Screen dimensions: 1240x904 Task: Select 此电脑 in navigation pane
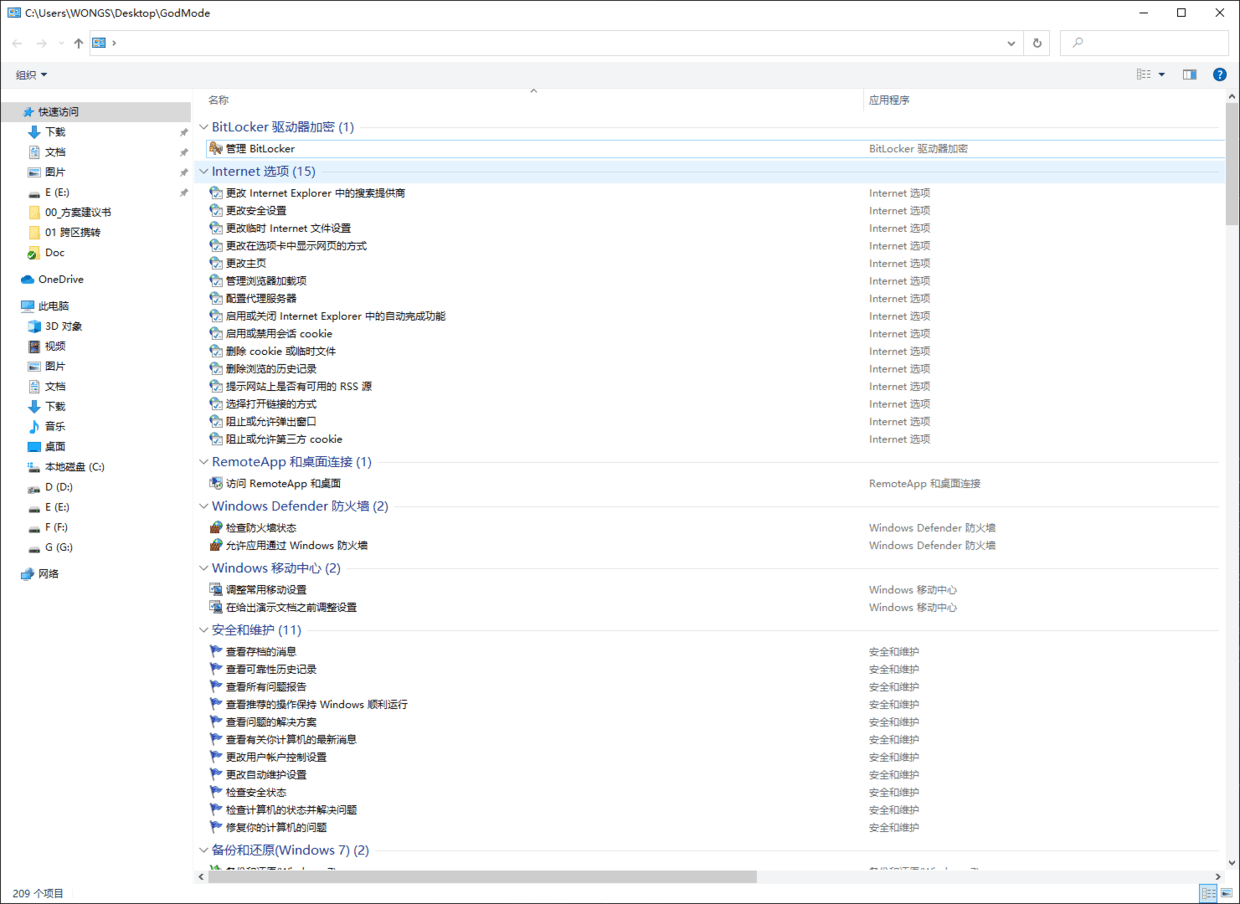tap(54, 306)
